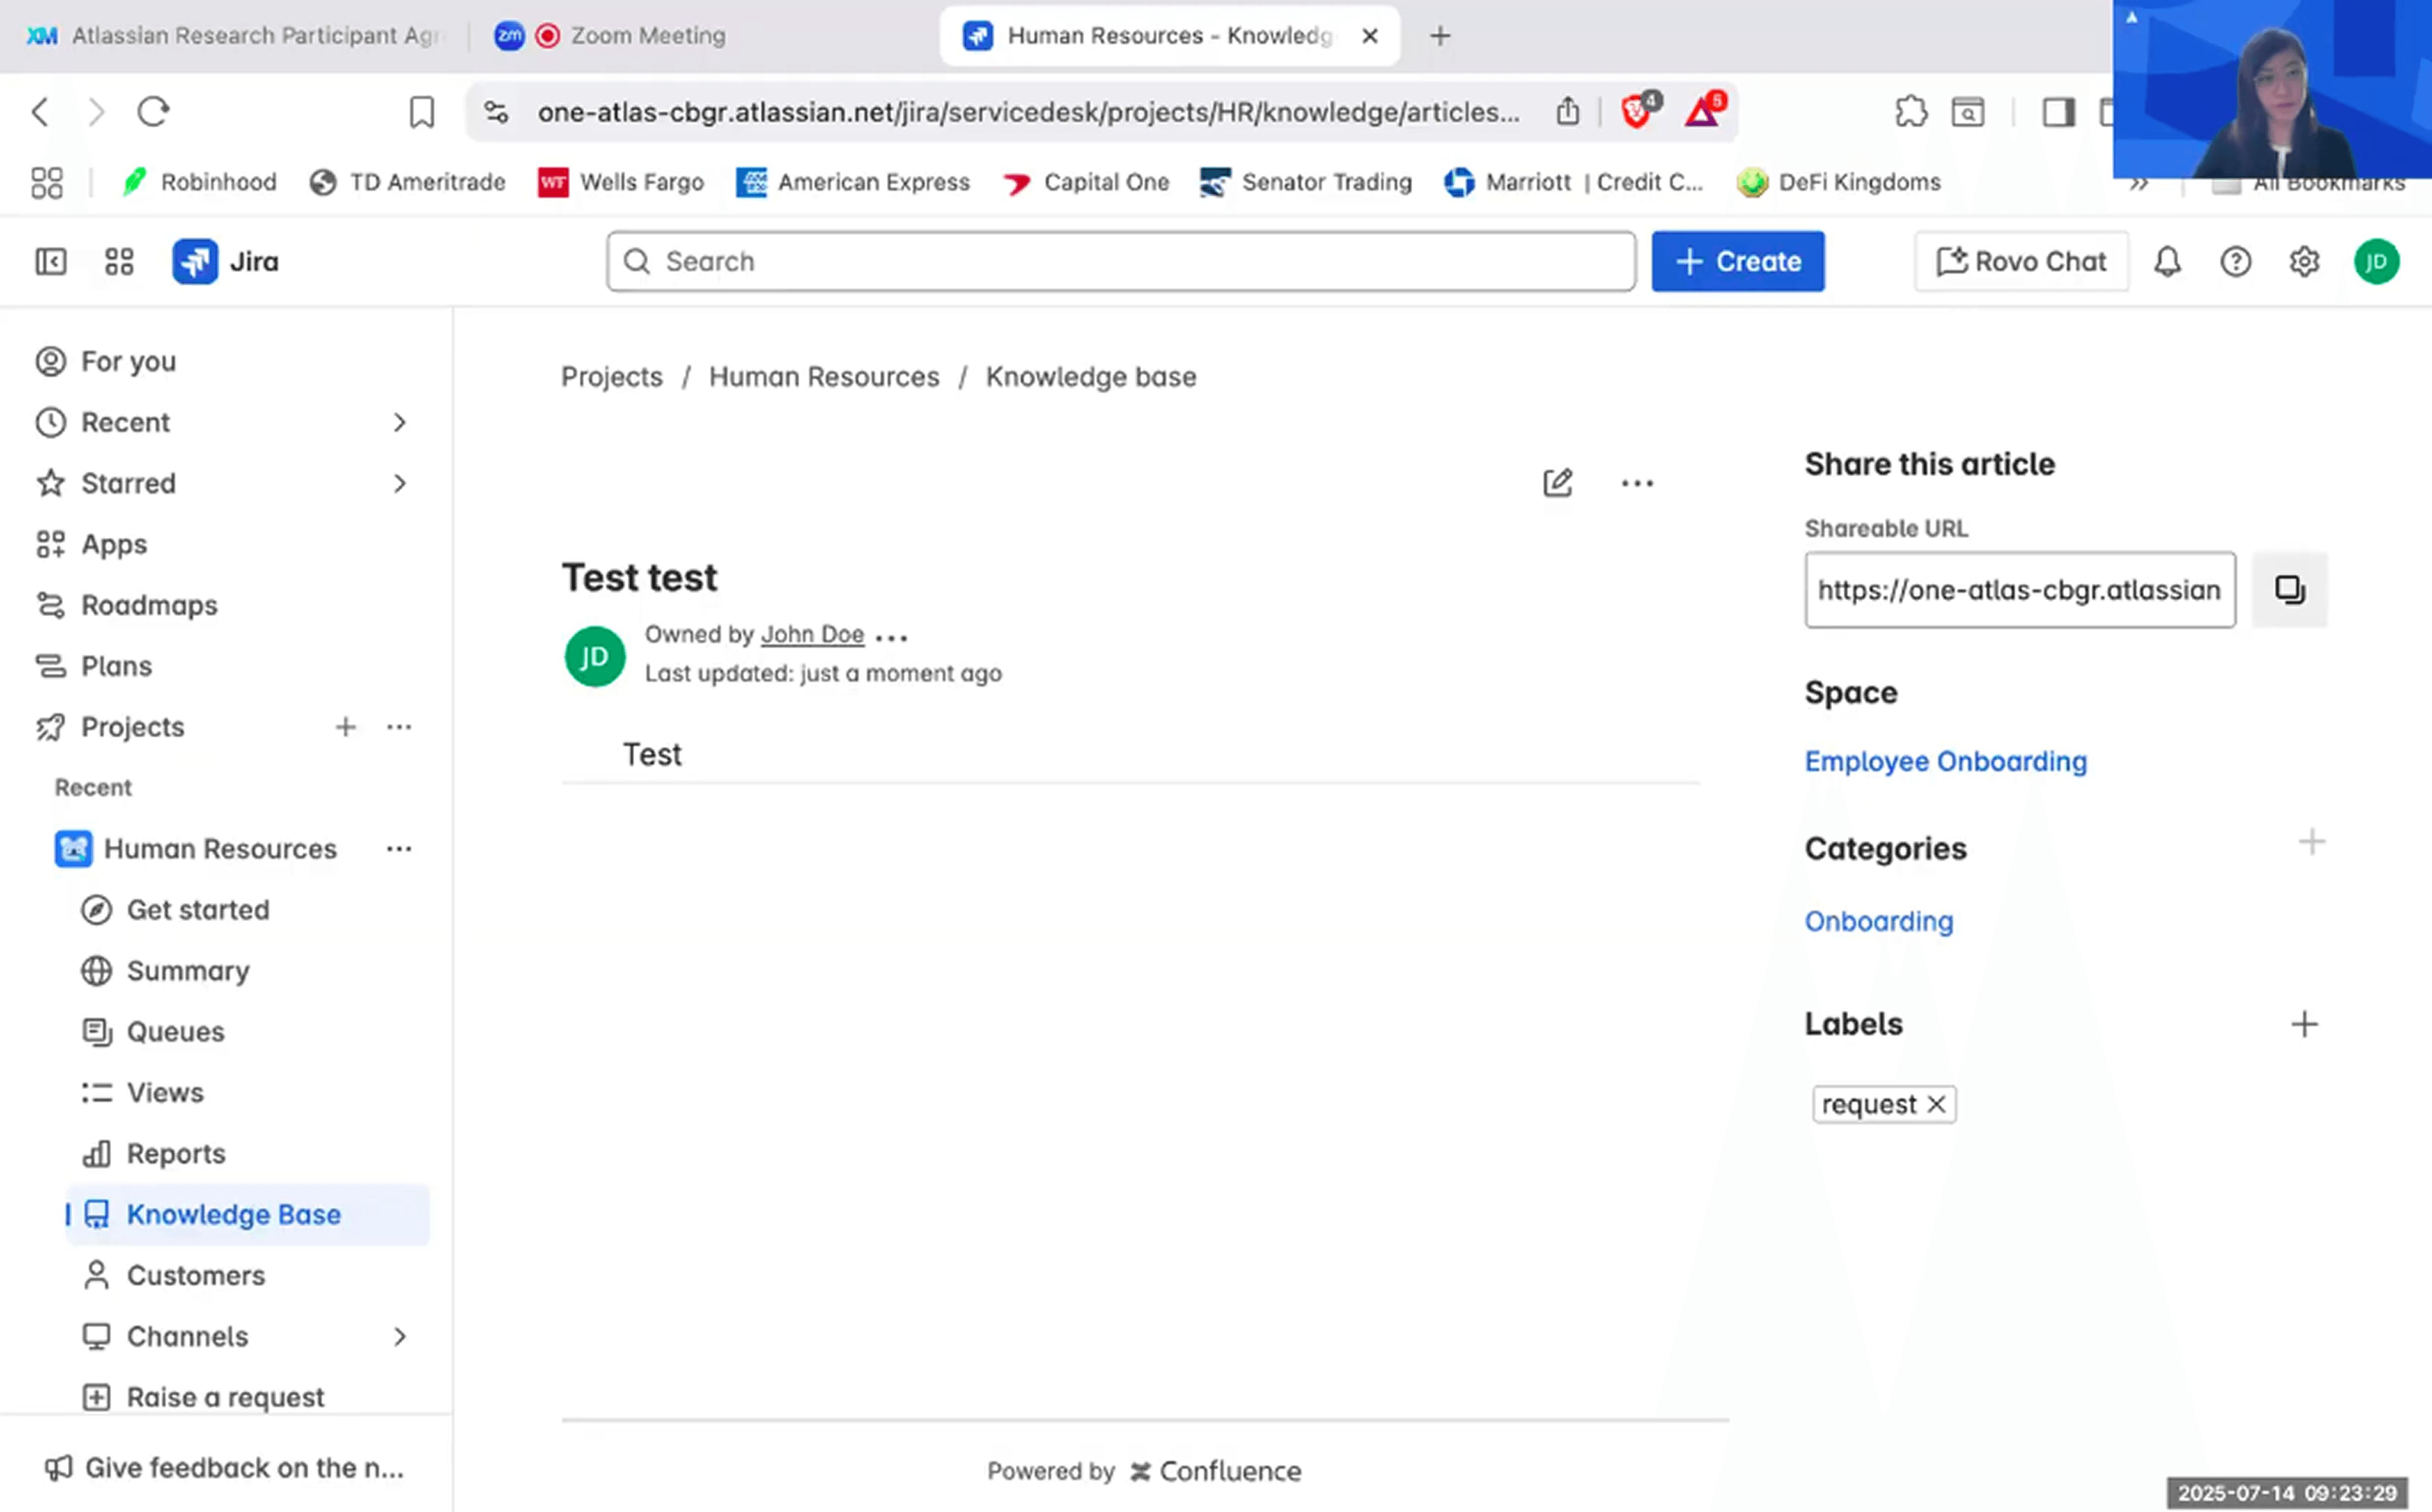Switch to the Zoom Meeting tab
The image size is (2432, 1512).
click(x=647, y=36)
